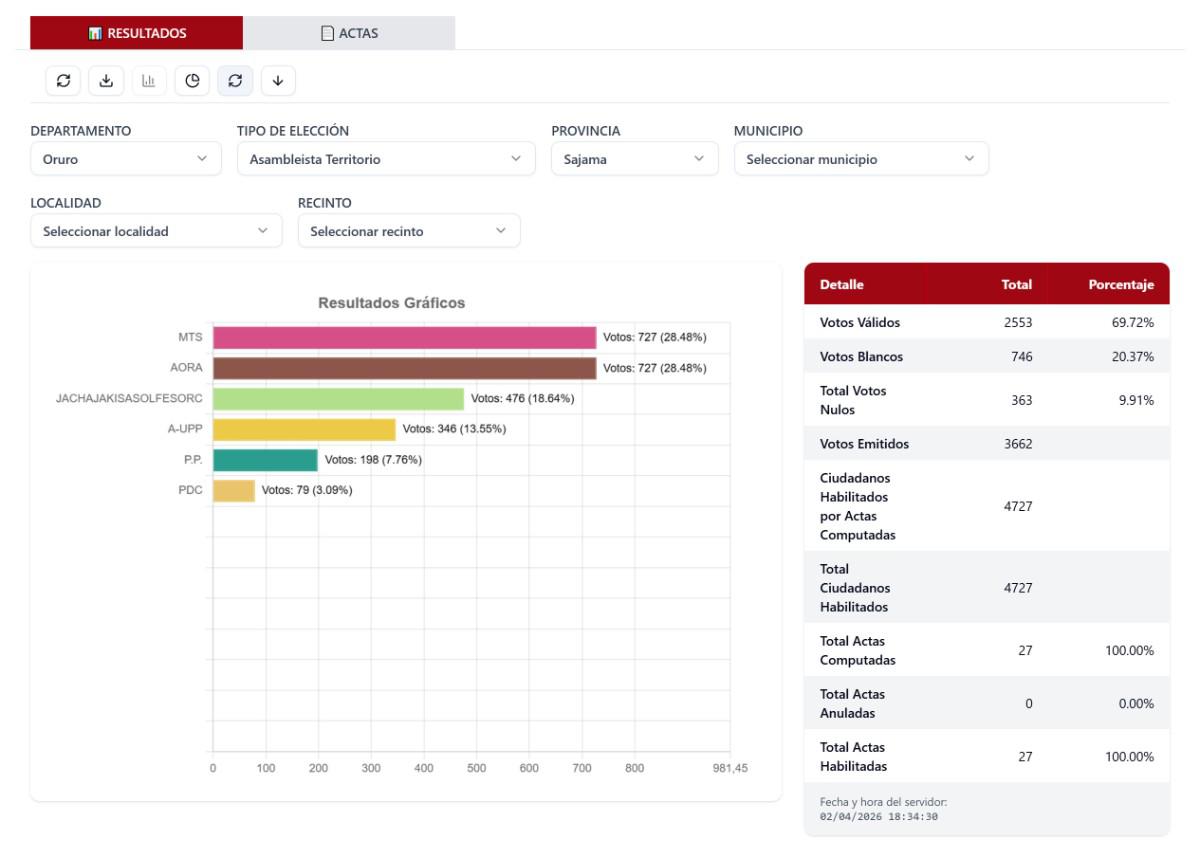Switch to the ACTAS tab
This screenshot has height=858, width=1200.
pyautogui.click(x=349, y=34)
